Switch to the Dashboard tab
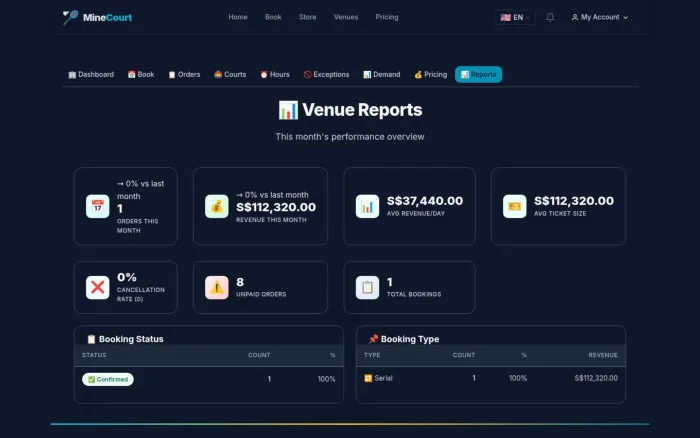 click(x=91, y=75)
